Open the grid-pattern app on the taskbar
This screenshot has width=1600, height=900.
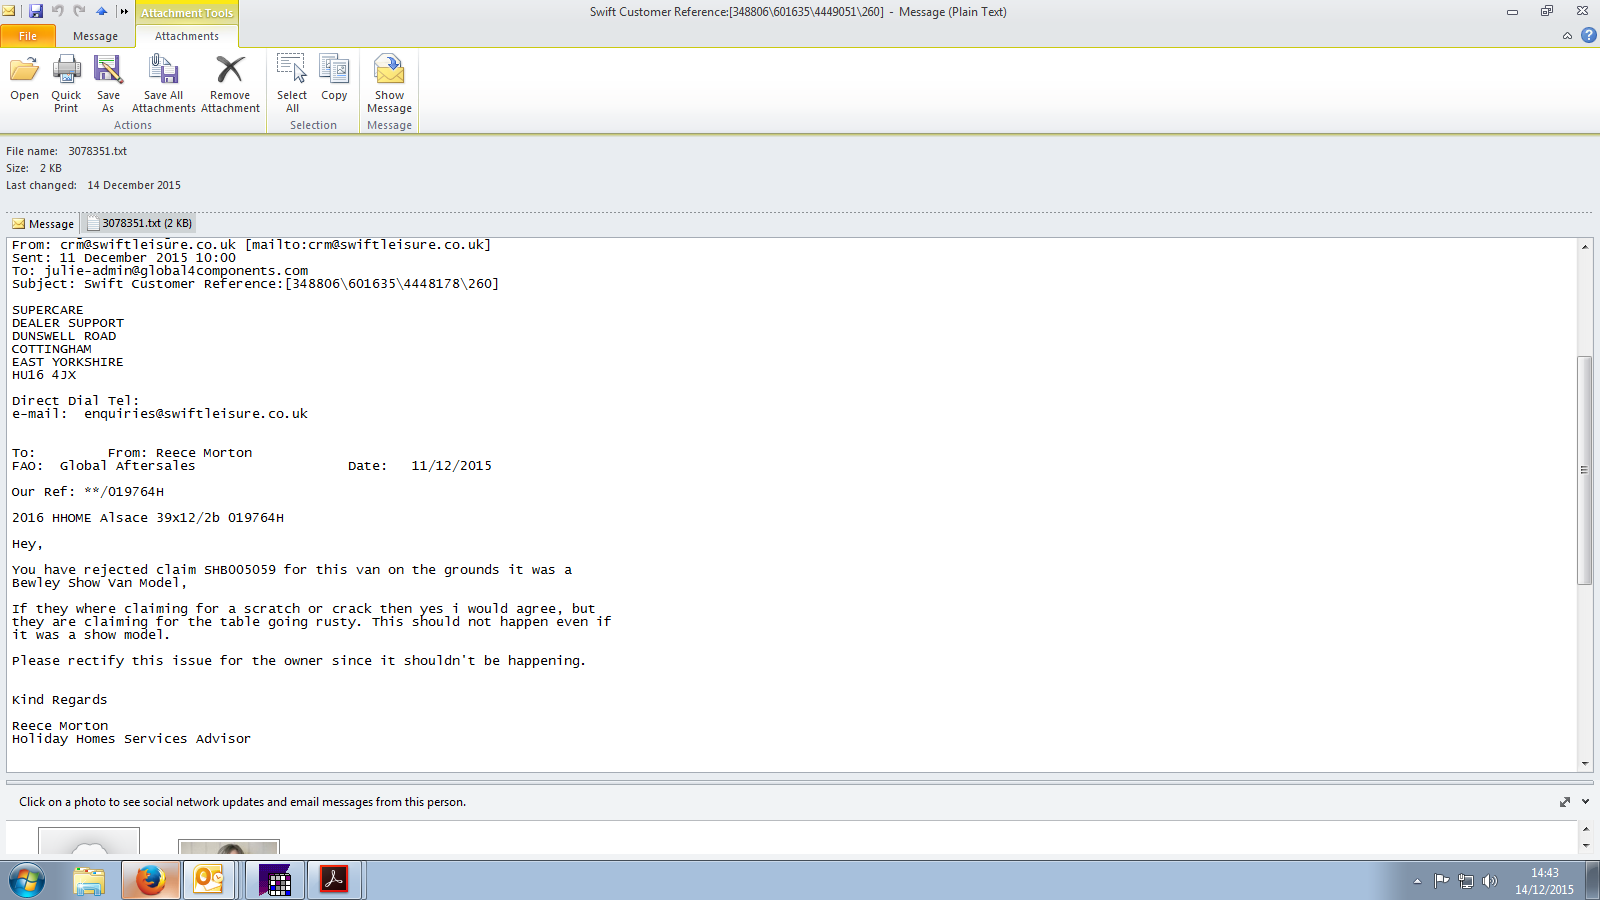click(x=274, y=880)
